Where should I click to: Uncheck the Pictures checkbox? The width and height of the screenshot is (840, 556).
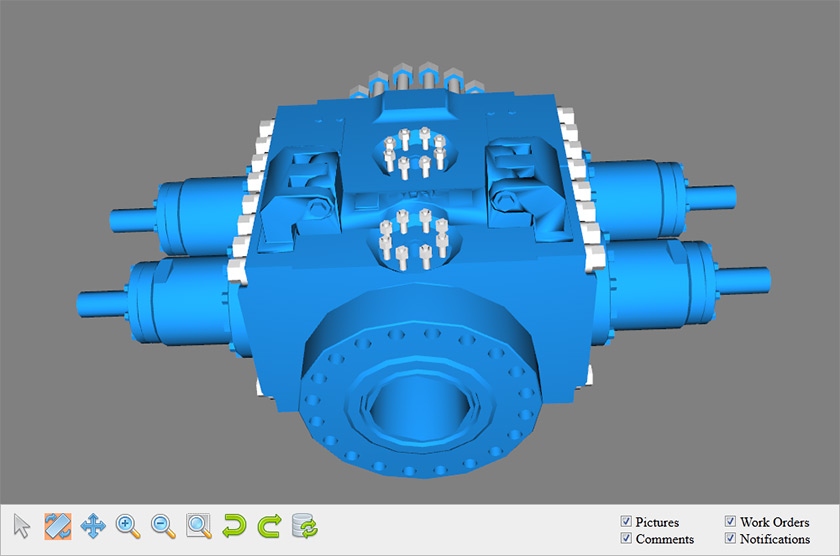click(x=626, y=521)
